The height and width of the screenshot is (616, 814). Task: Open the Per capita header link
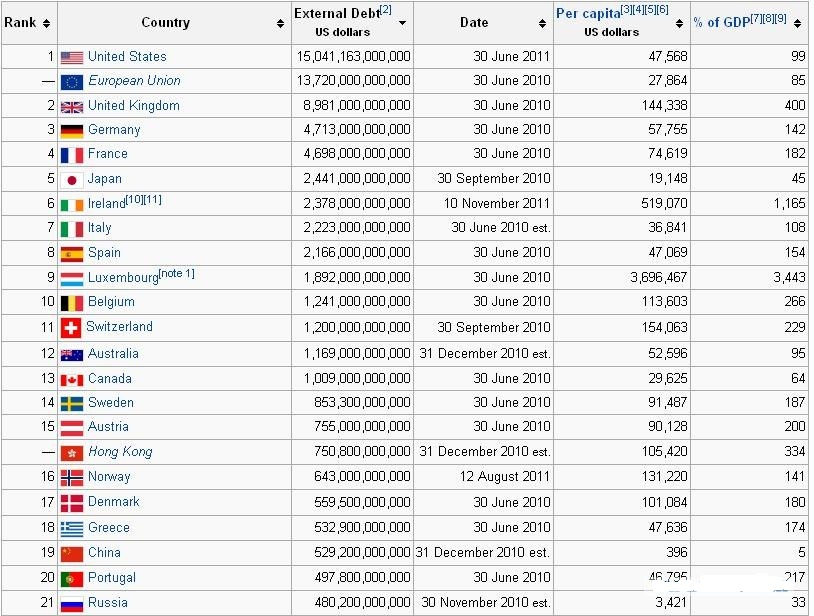click(588, 13)
